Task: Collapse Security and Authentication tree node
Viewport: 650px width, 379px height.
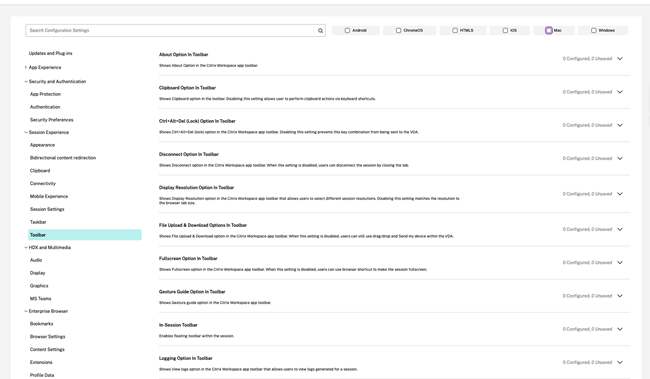Action: coord(26,82)
